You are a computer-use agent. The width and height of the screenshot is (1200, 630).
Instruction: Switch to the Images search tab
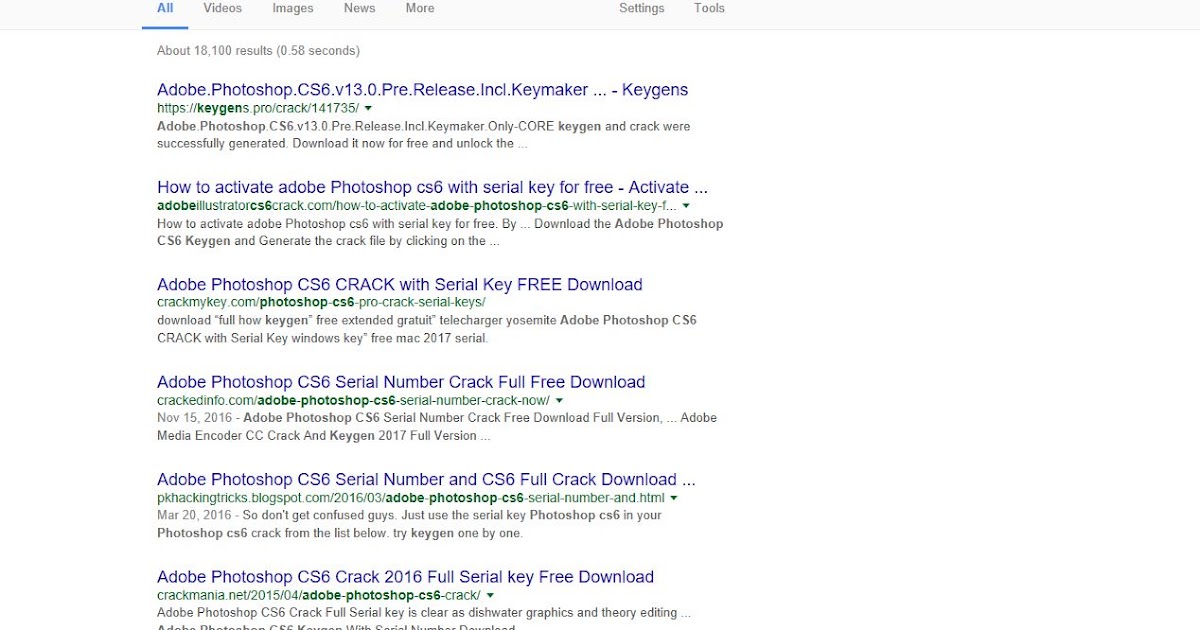[x=292, y=8]
